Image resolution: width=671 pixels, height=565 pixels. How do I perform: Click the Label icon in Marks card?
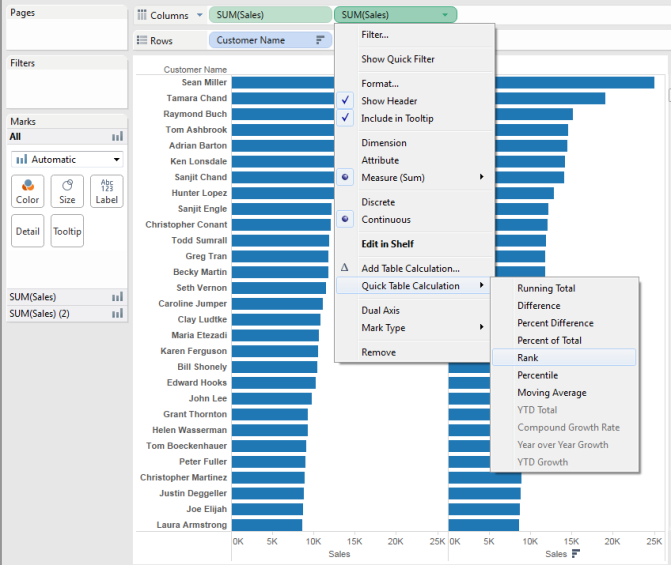coord(106,191)
